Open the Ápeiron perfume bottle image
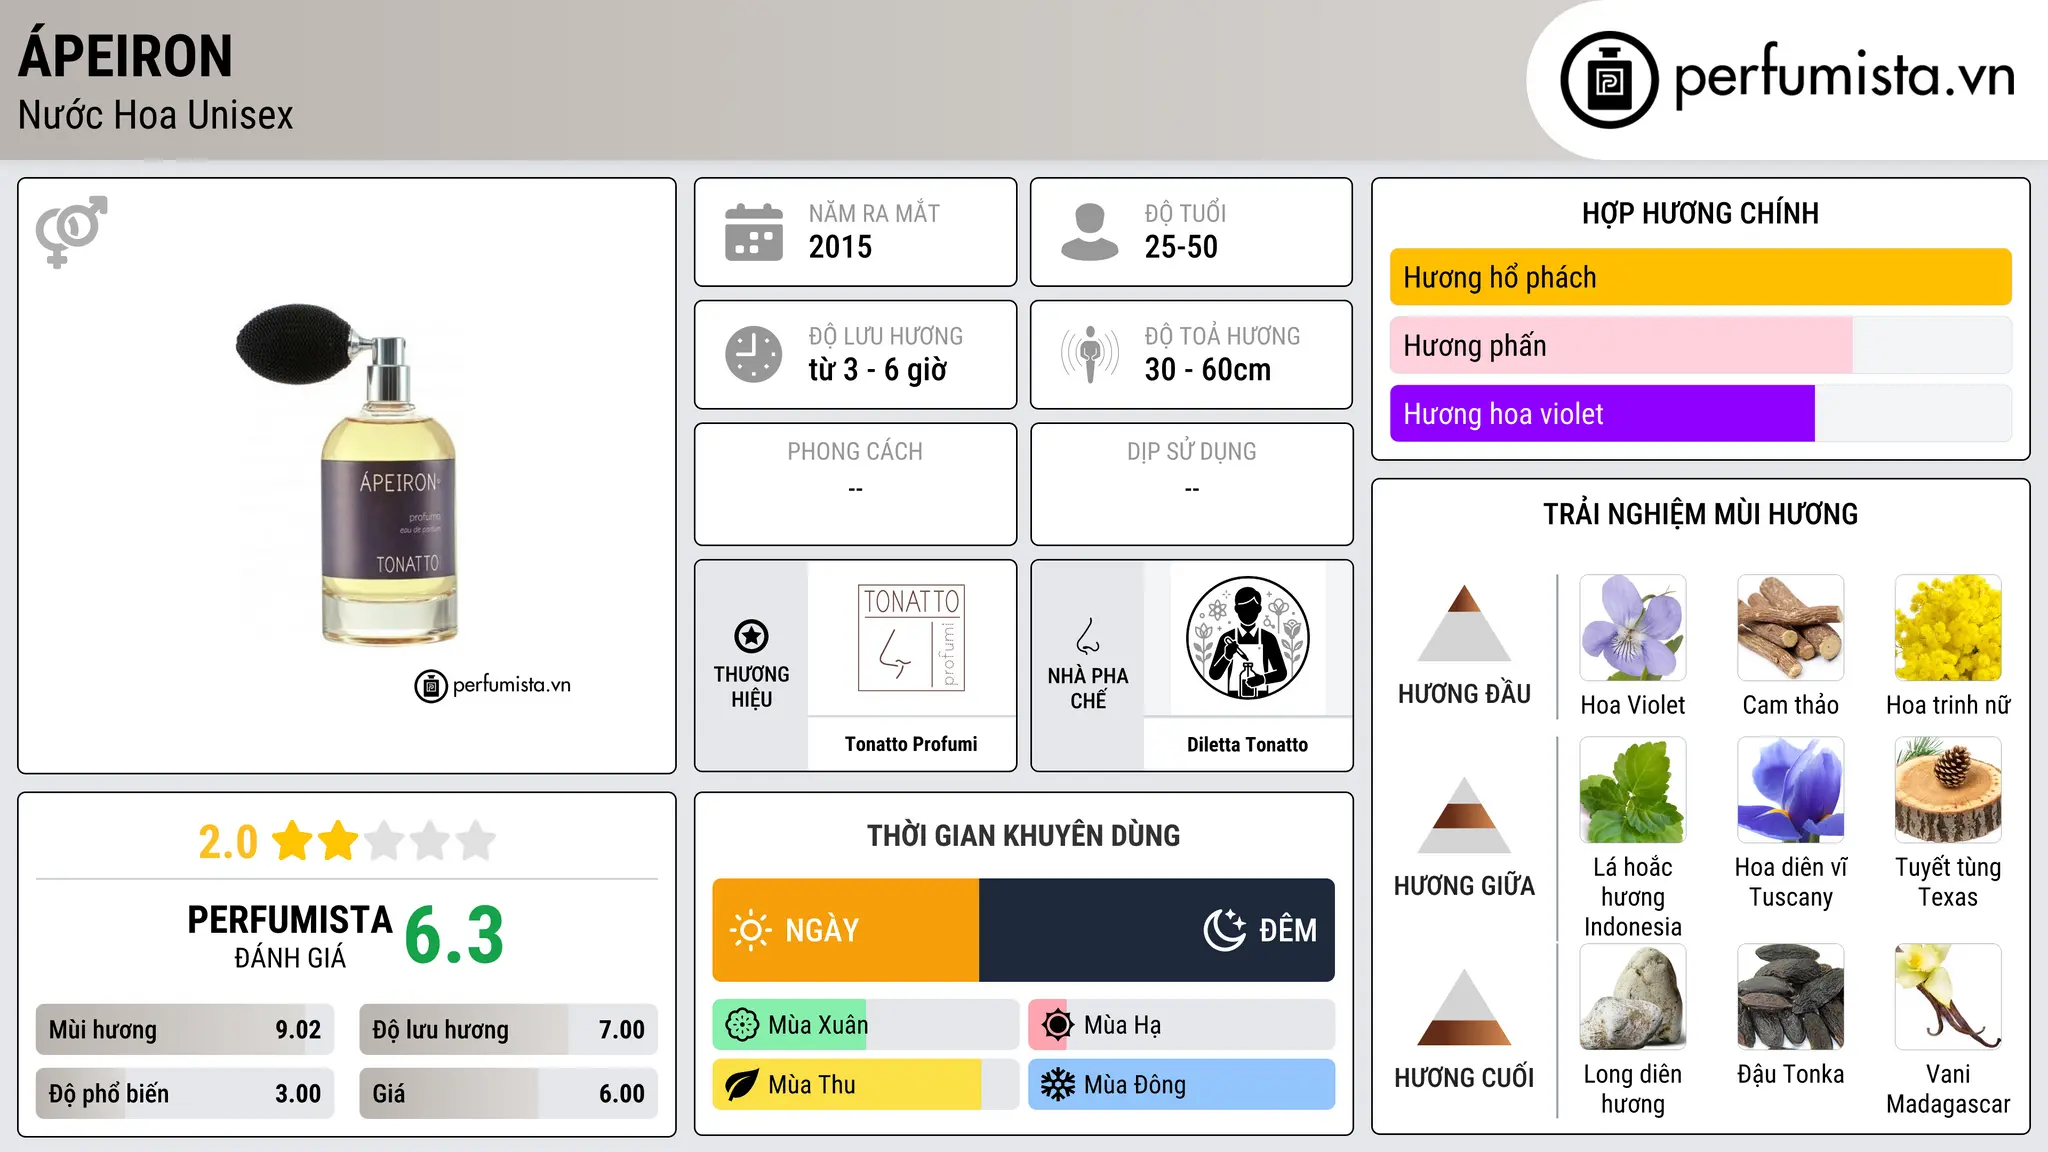Viewport: 2048px width, 1152px height. pos(348,473)
